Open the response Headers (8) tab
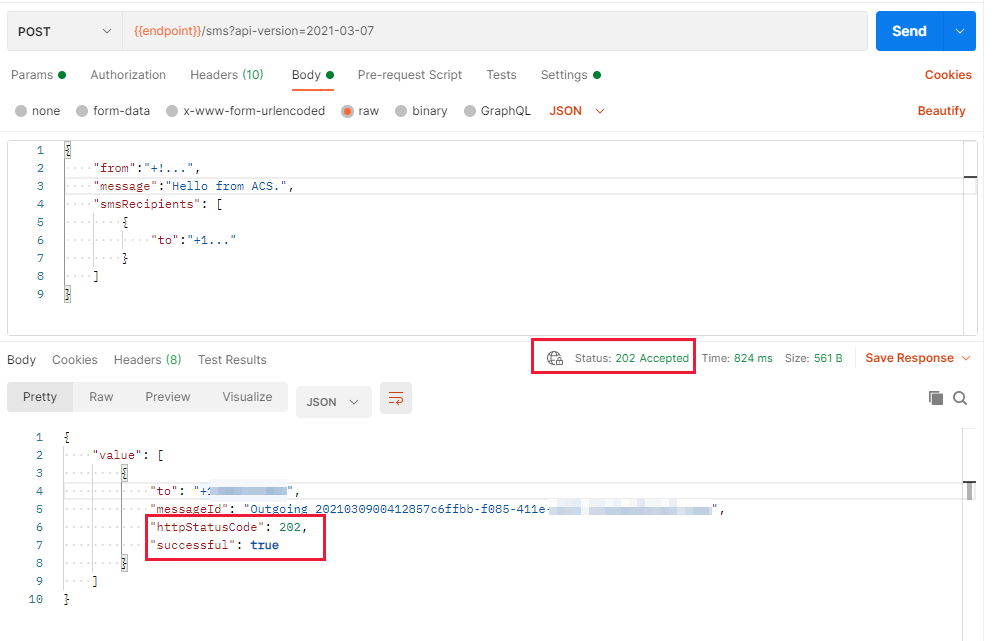Viewport: 999px width, 641px height. click(147, 359)
